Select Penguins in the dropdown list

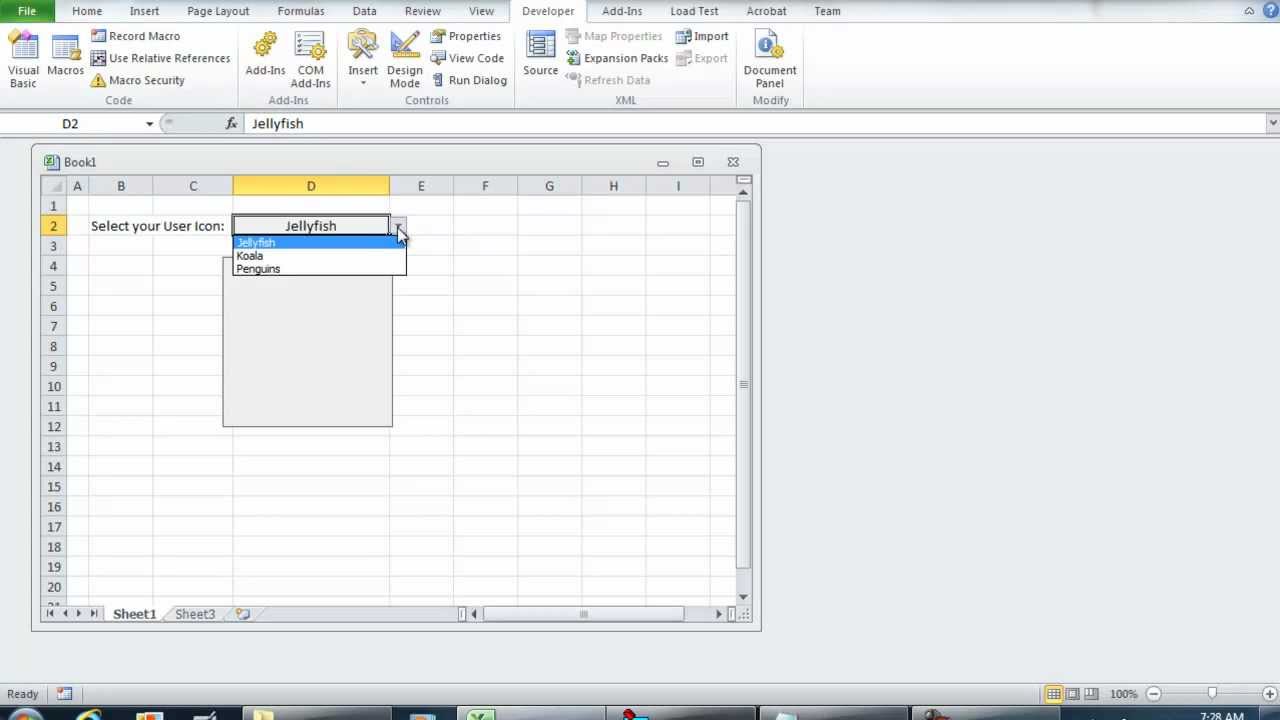319,269
